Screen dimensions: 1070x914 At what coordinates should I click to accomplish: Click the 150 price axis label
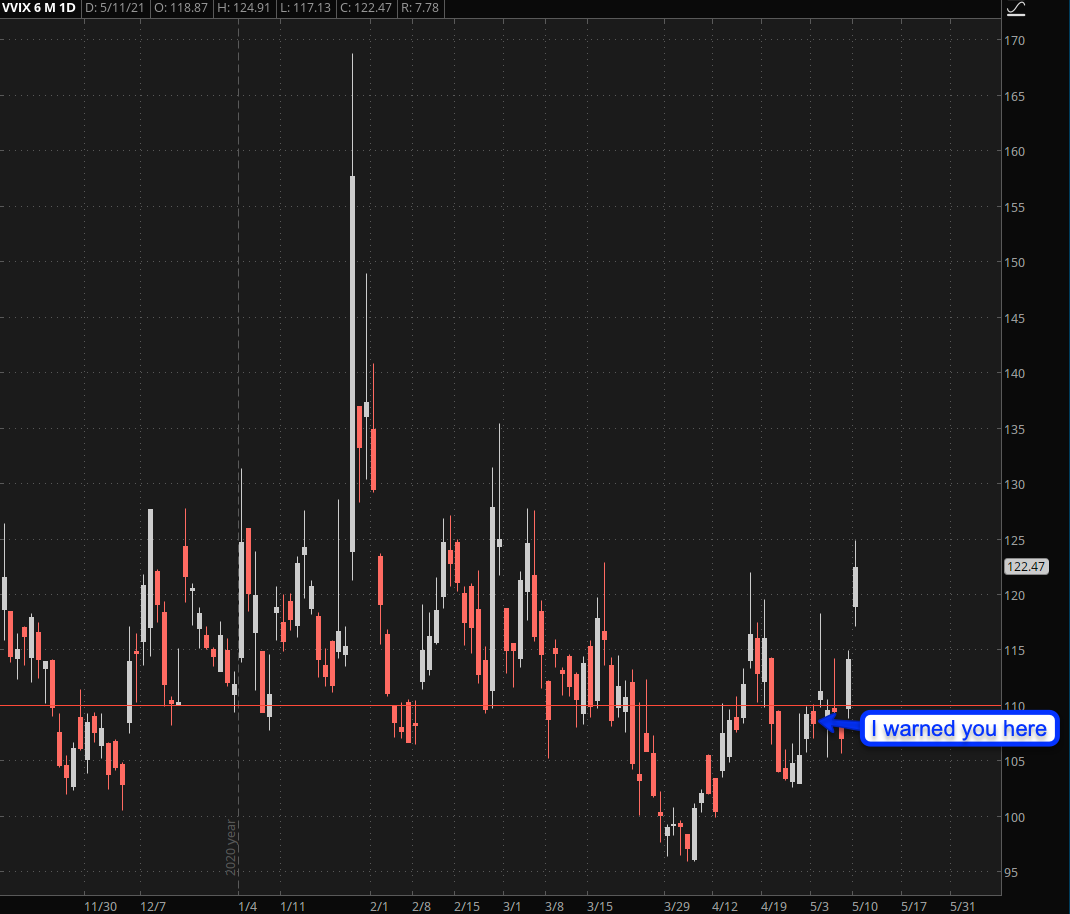pos(1015,262)
